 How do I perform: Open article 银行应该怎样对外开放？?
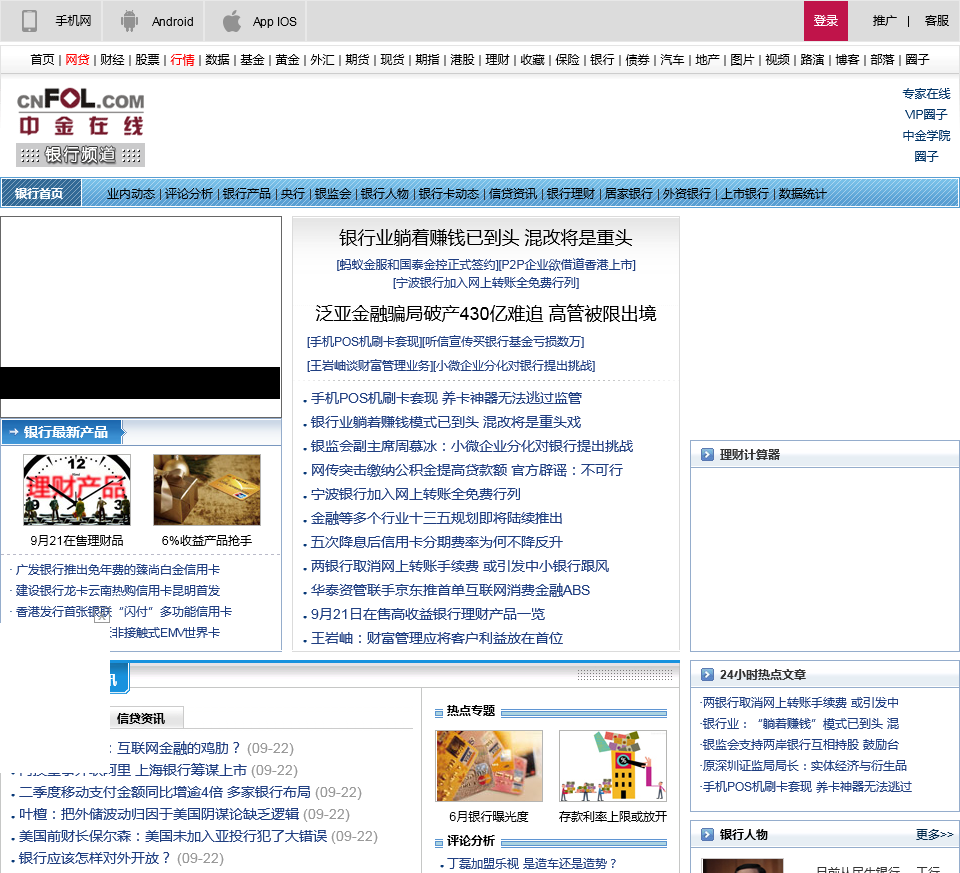94,858
